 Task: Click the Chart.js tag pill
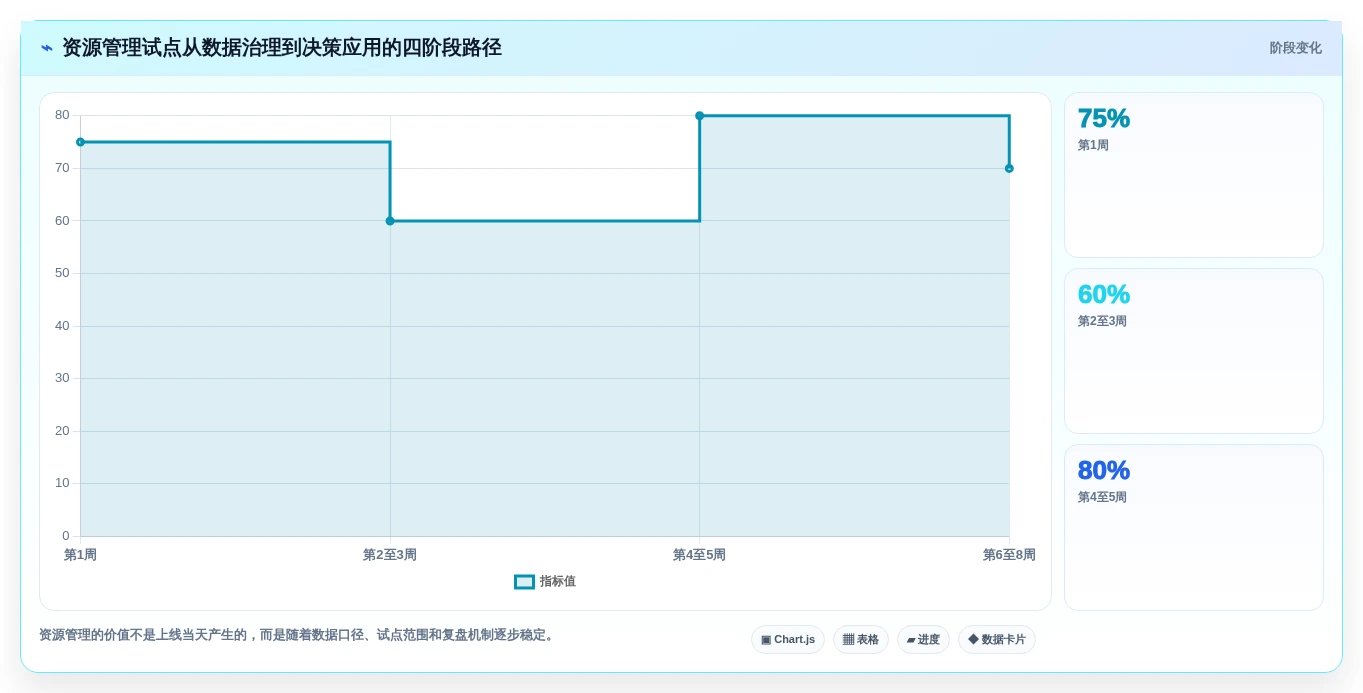pyautogui.click(x=788, y=640)
